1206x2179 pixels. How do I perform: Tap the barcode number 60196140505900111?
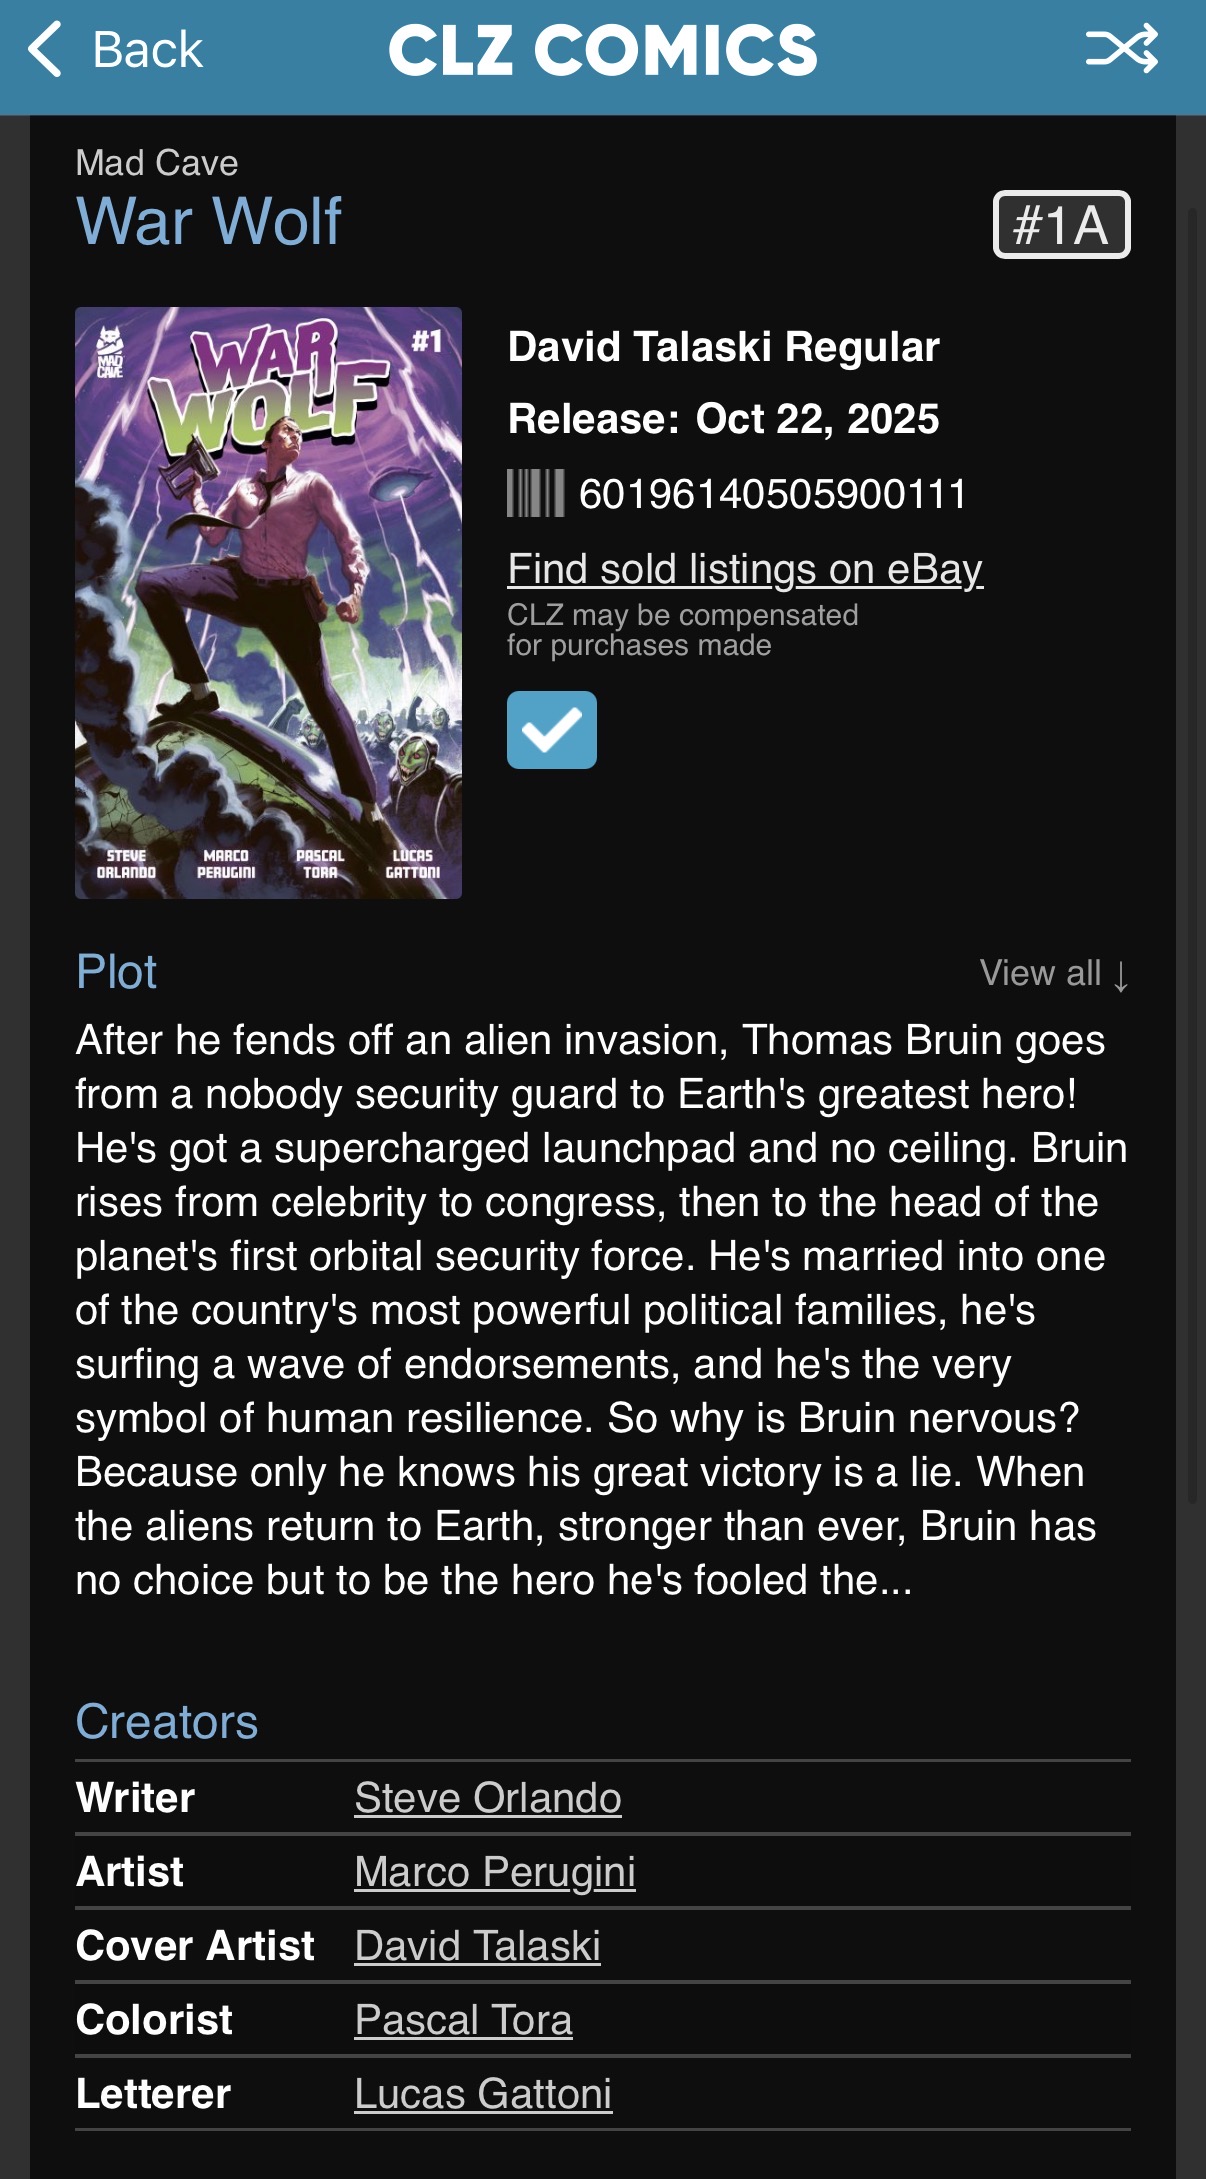click(772, 494)
